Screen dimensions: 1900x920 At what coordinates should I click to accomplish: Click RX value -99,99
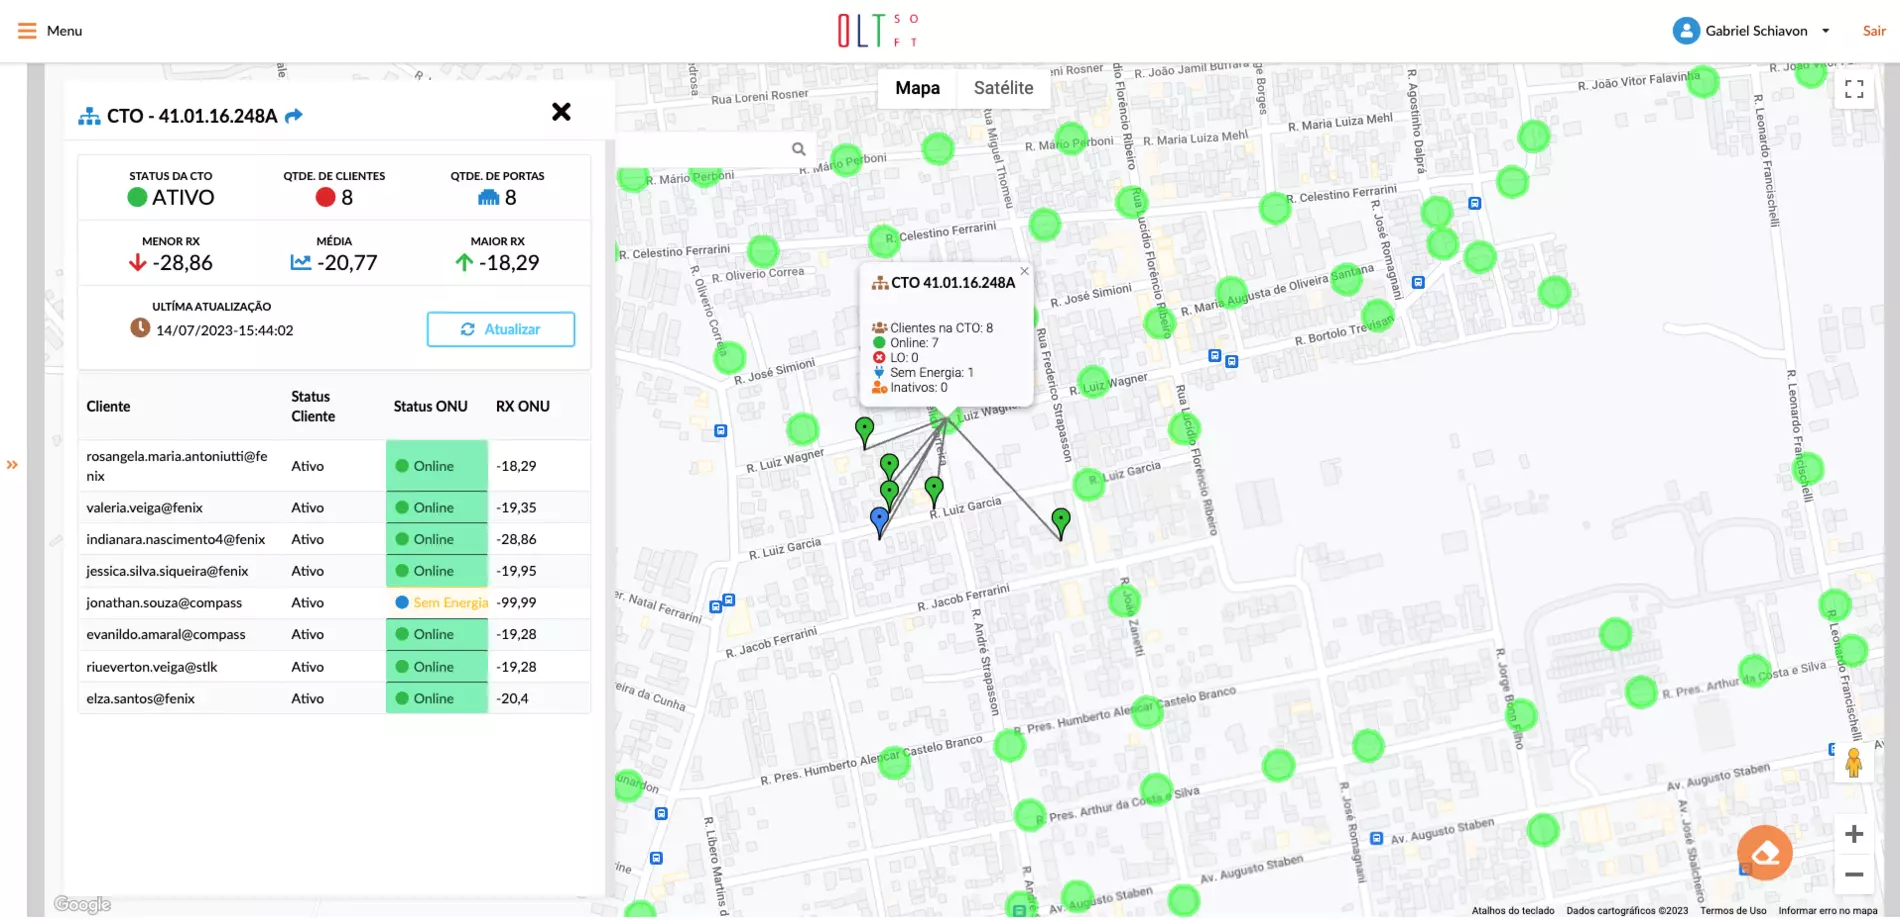point(516,603)
